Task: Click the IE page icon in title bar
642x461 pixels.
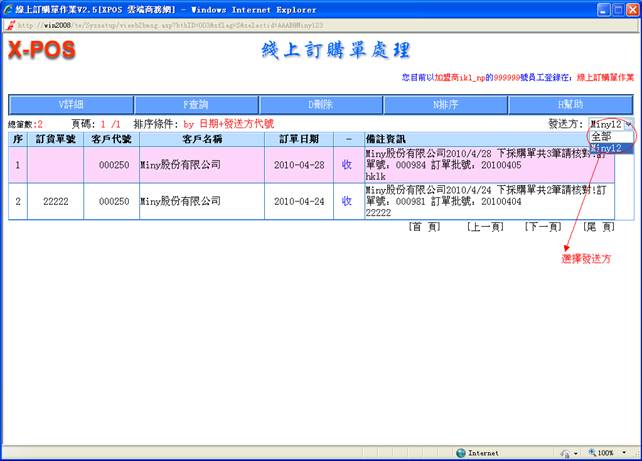Action: point(8,8)
